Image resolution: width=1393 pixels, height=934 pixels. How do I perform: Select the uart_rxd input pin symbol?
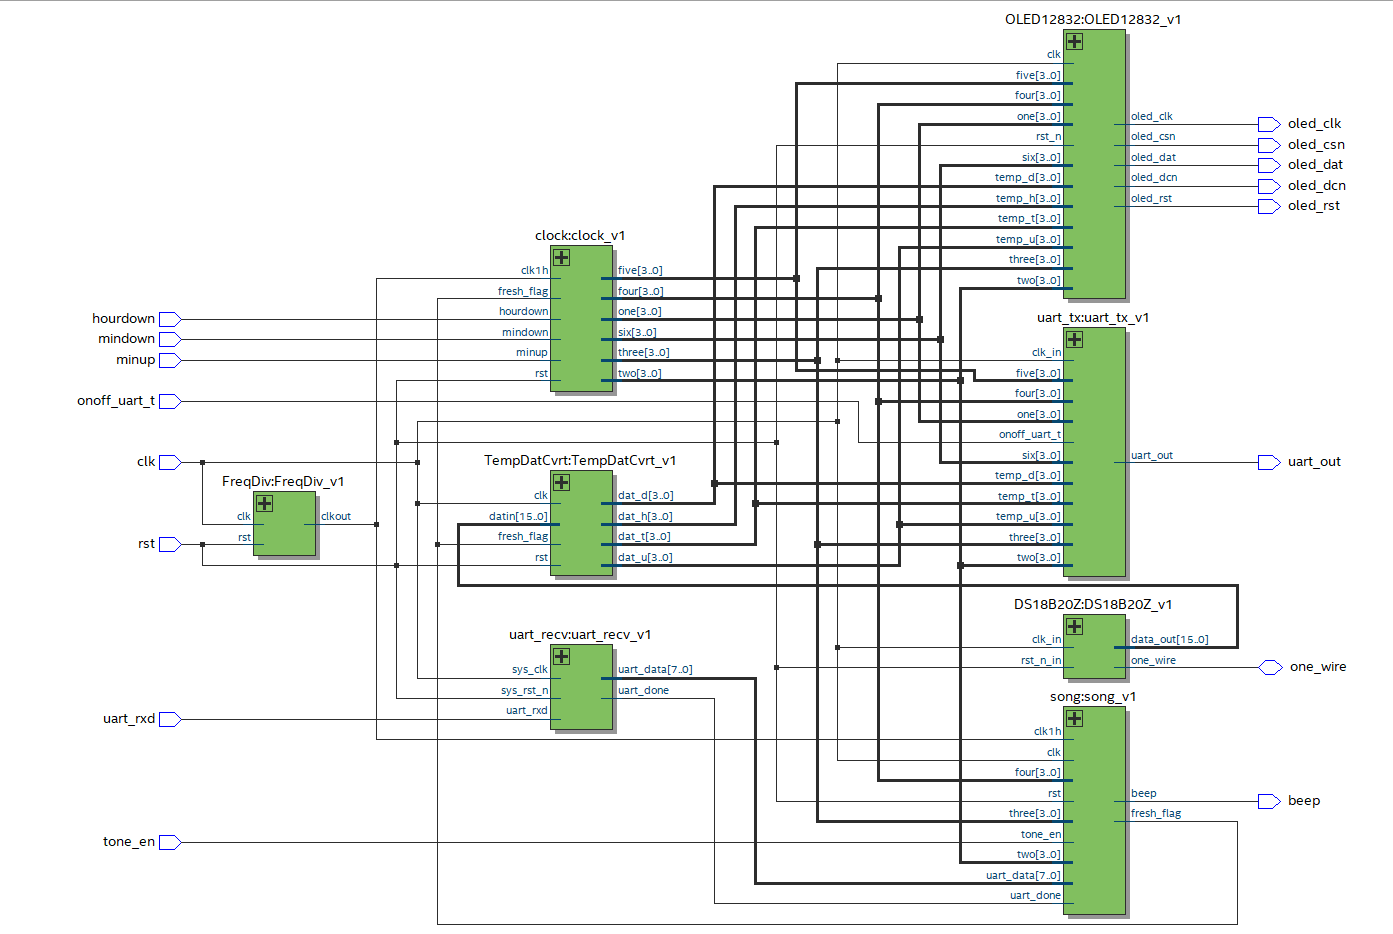(x=170, y=719)
